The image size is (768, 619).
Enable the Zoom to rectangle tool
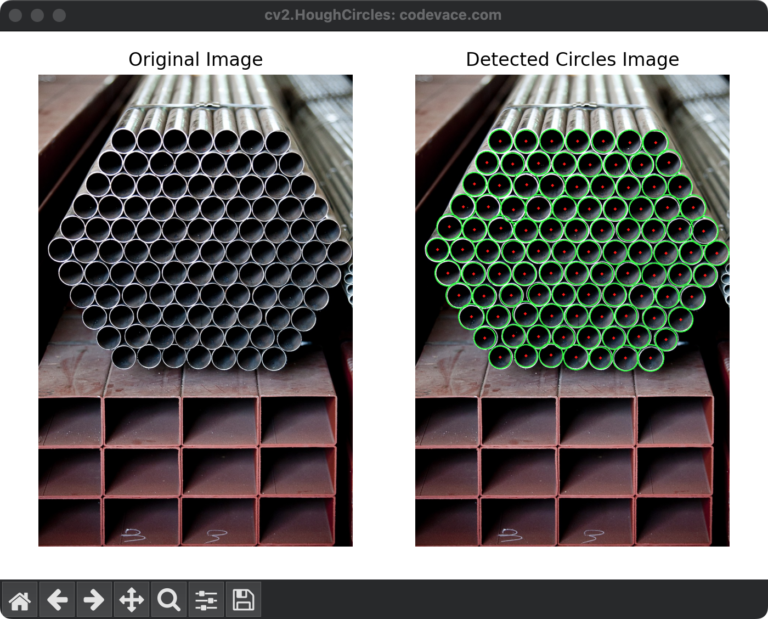169,600
